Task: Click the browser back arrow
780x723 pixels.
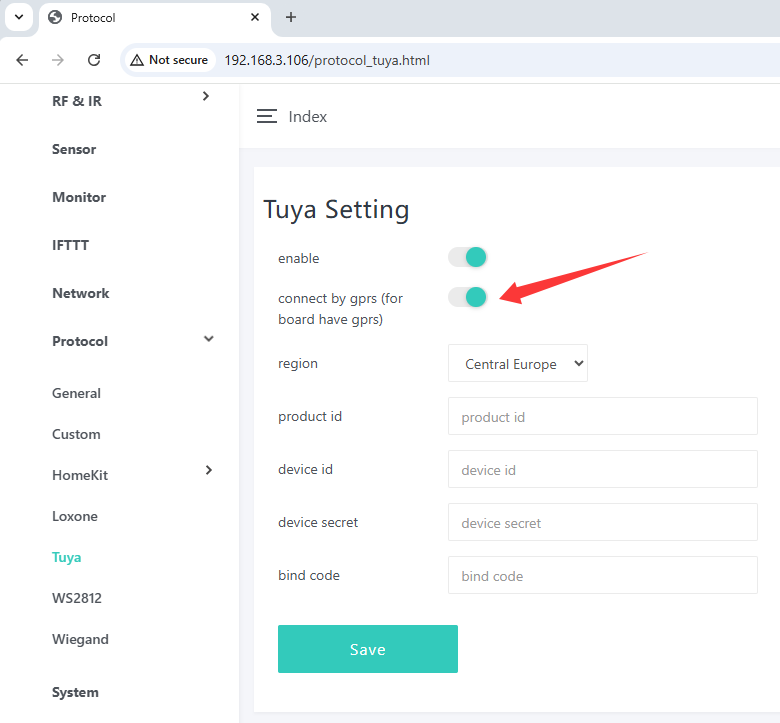Action: click(22, 60)
